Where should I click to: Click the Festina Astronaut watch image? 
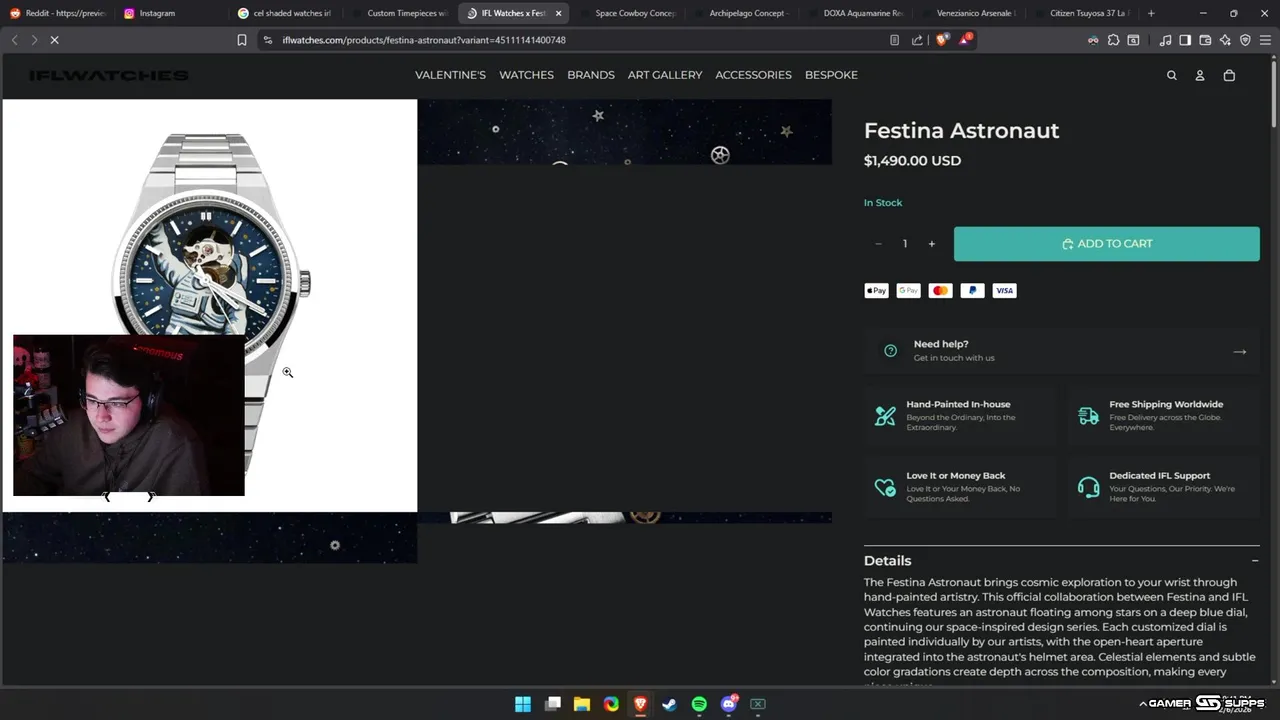(x=210, y=306)
